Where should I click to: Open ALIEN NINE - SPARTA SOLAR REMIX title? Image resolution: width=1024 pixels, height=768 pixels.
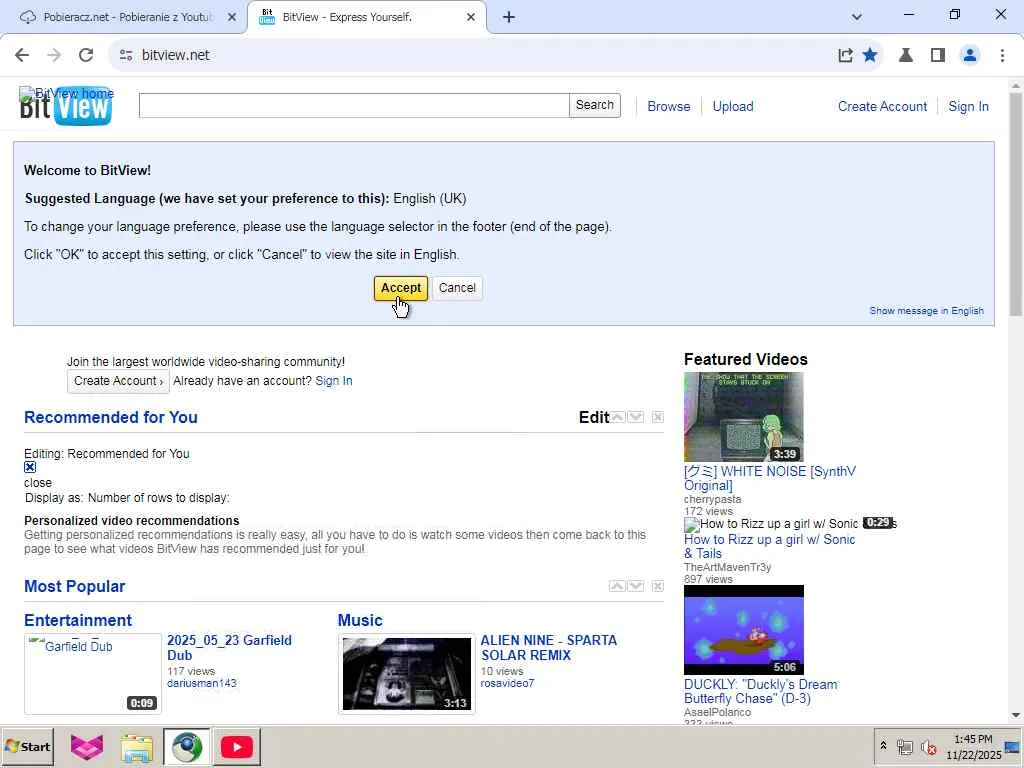549,648
